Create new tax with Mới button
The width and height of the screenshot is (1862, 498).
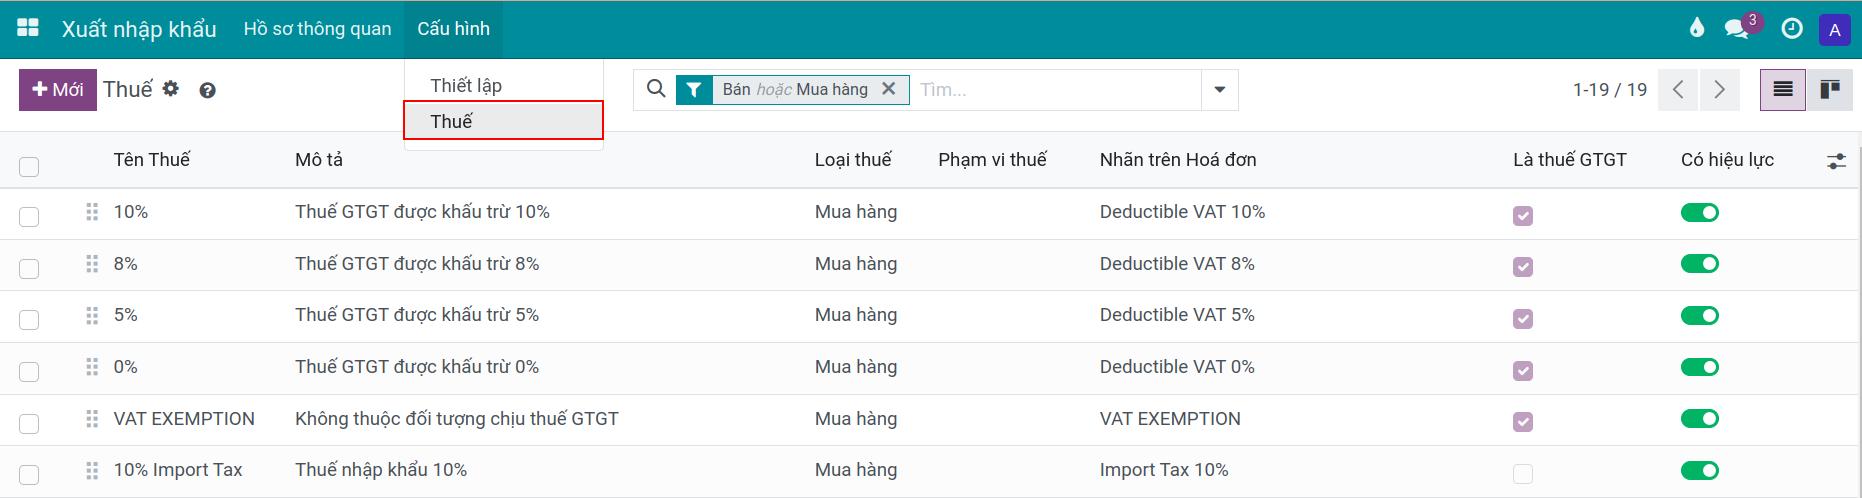click(58, 89)
